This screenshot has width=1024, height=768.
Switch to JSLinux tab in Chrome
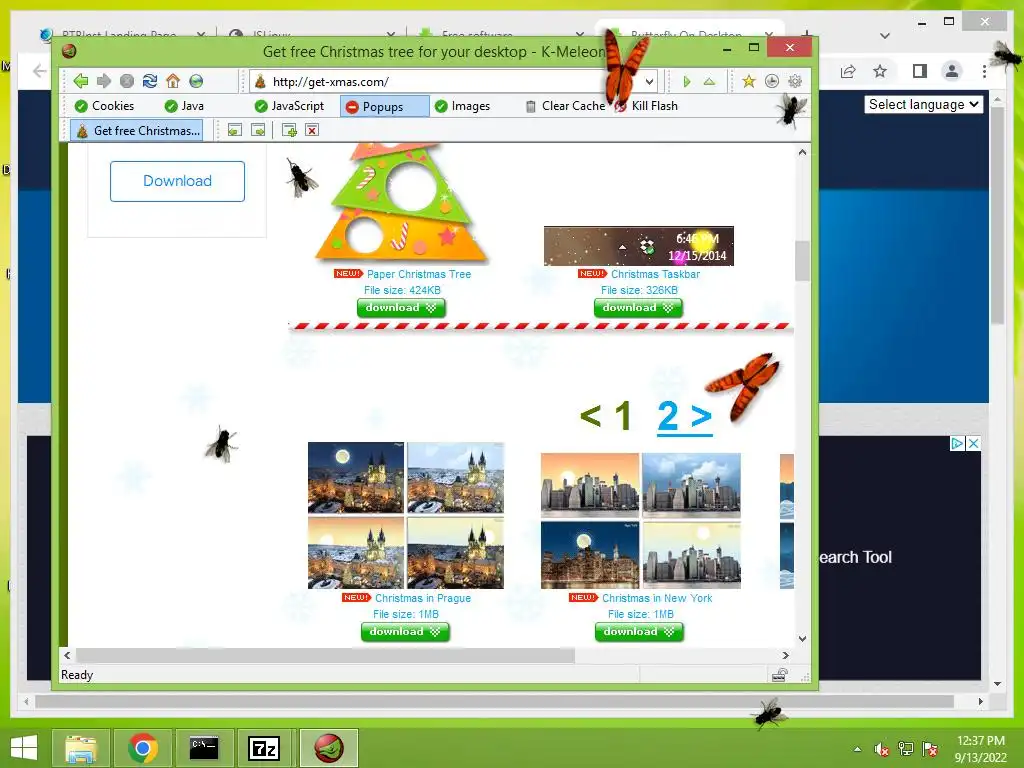(x=312, y=33)
